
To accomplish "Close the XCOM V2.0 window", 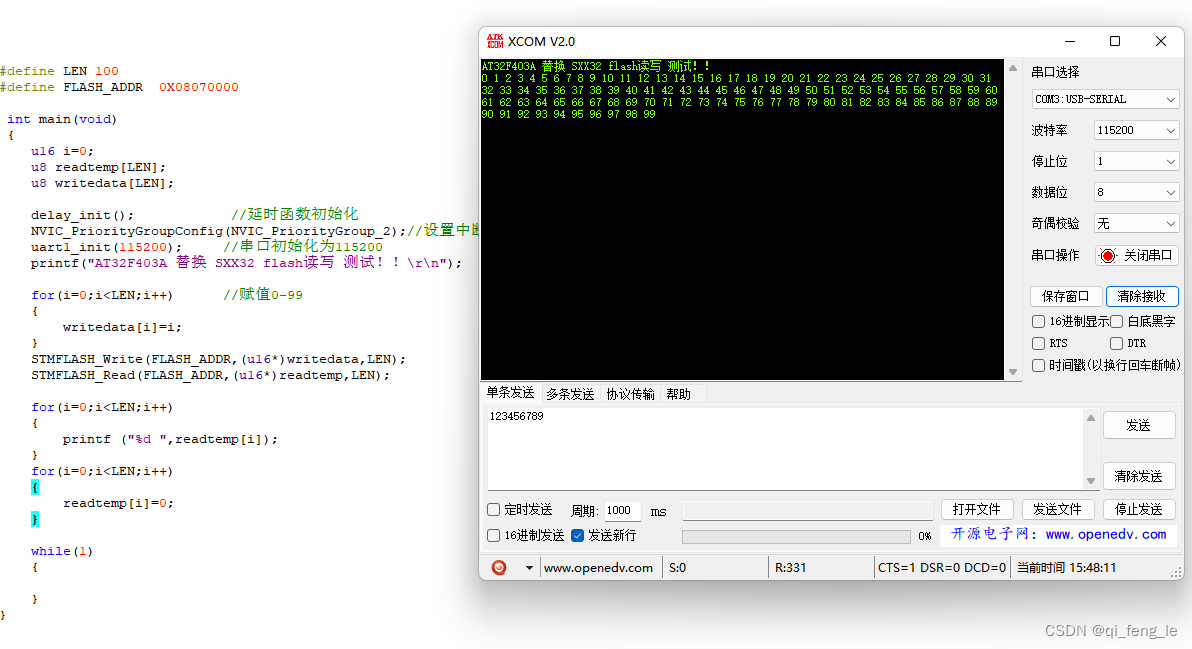I will [x=1161, y=41].
